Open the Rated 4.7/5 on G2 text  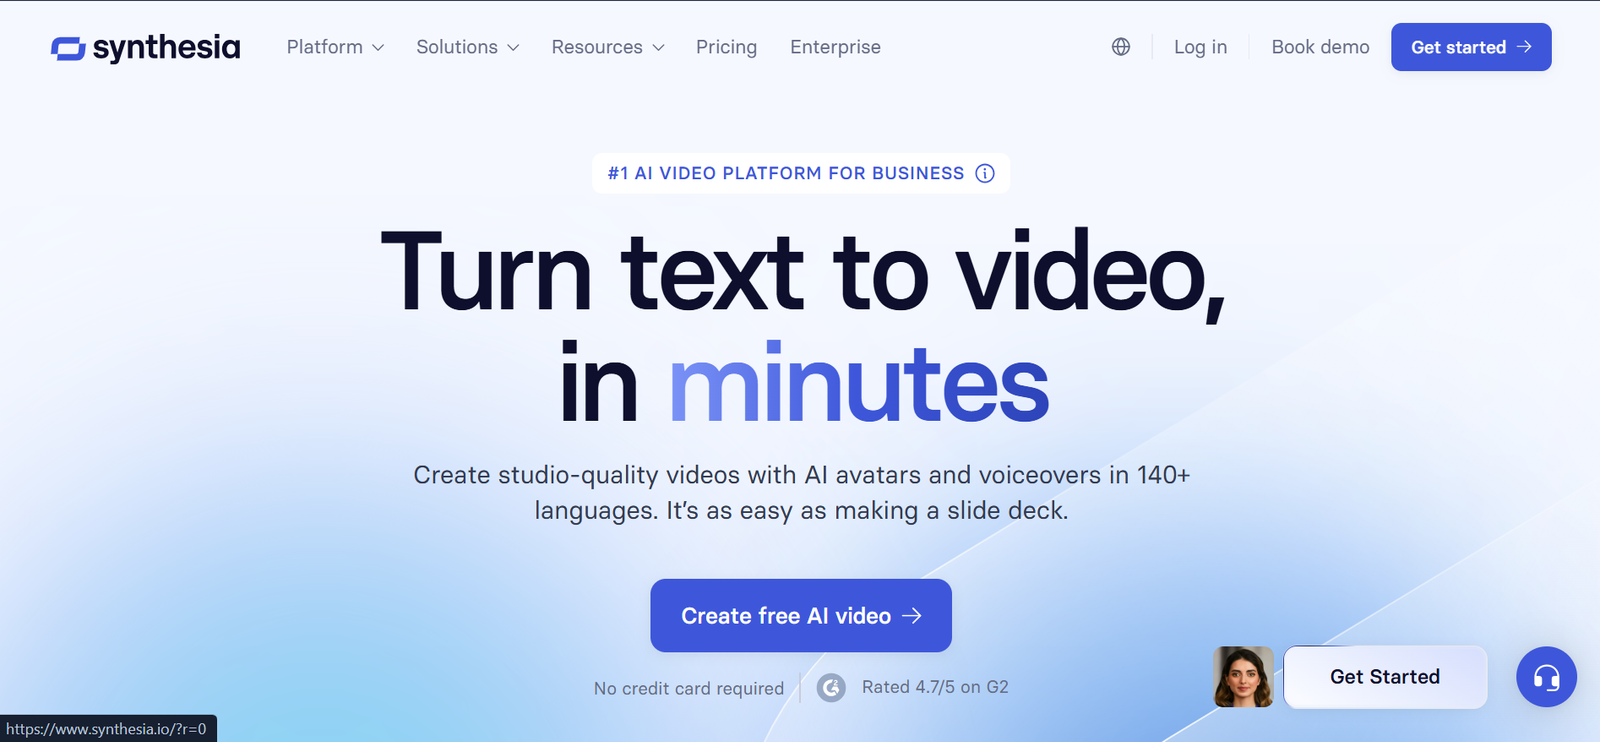click(x=935, y=687)
